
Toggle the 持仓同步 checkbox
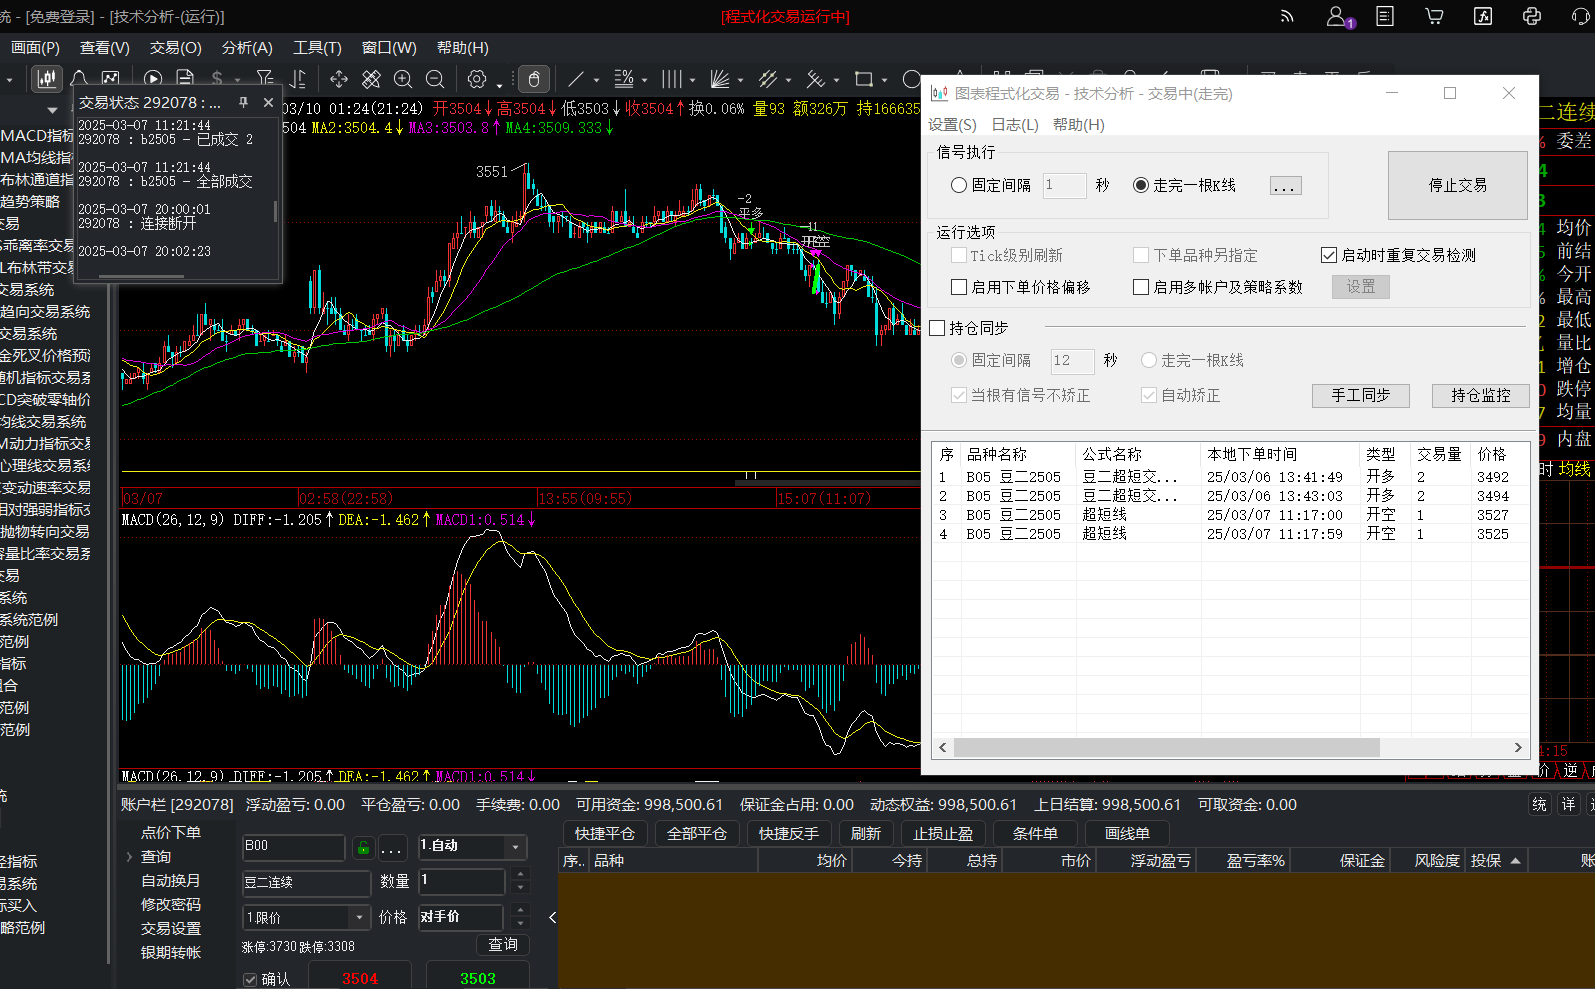click(937, 328)
